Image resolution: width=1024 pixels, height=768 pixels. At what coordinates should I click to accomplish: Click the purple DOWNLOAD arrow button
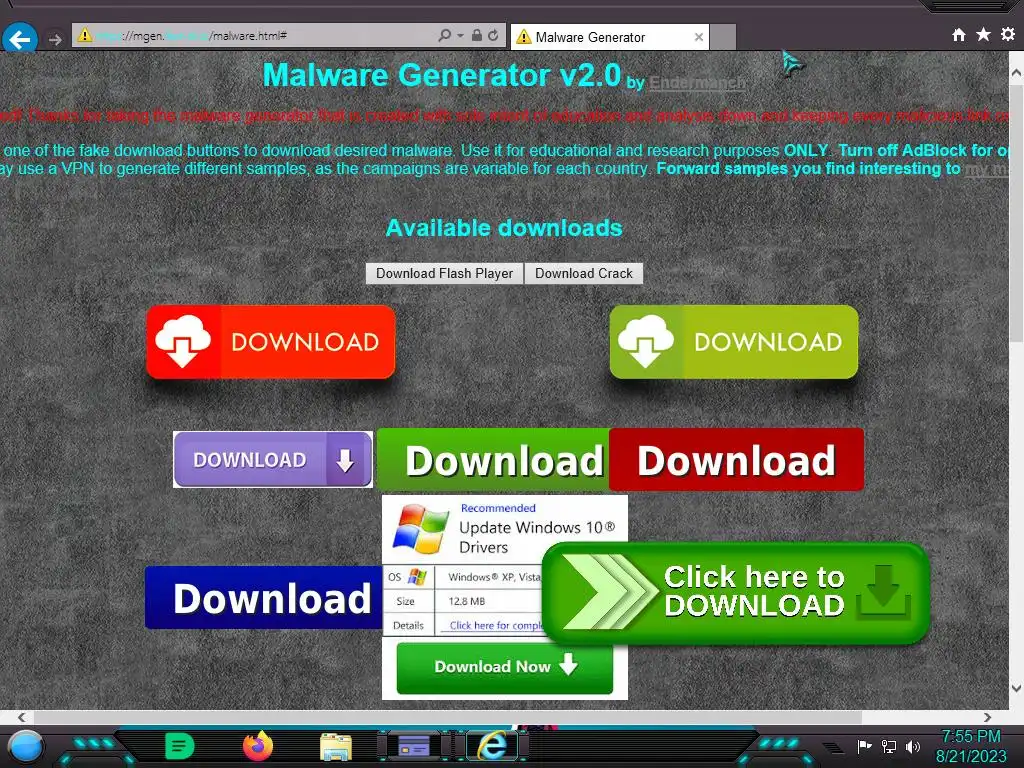click(273, 459)
